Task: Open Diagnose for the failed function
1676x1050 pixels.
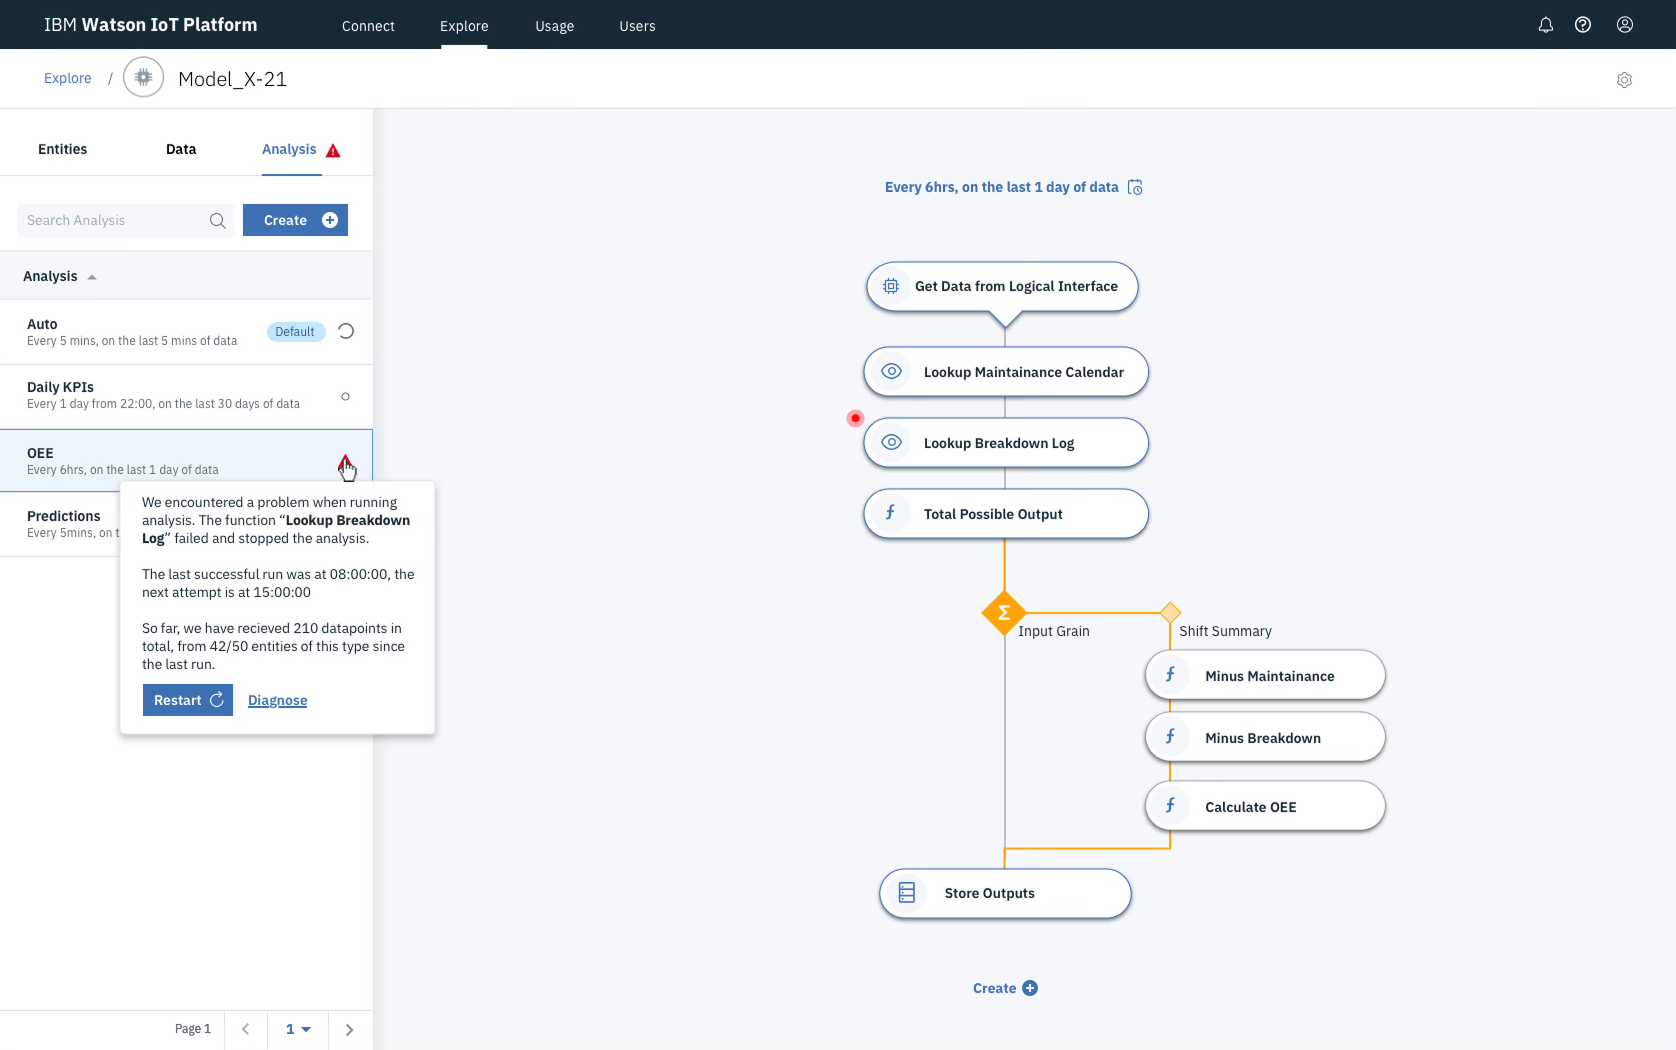Action: pyautogui.click(x=277, y=700)
